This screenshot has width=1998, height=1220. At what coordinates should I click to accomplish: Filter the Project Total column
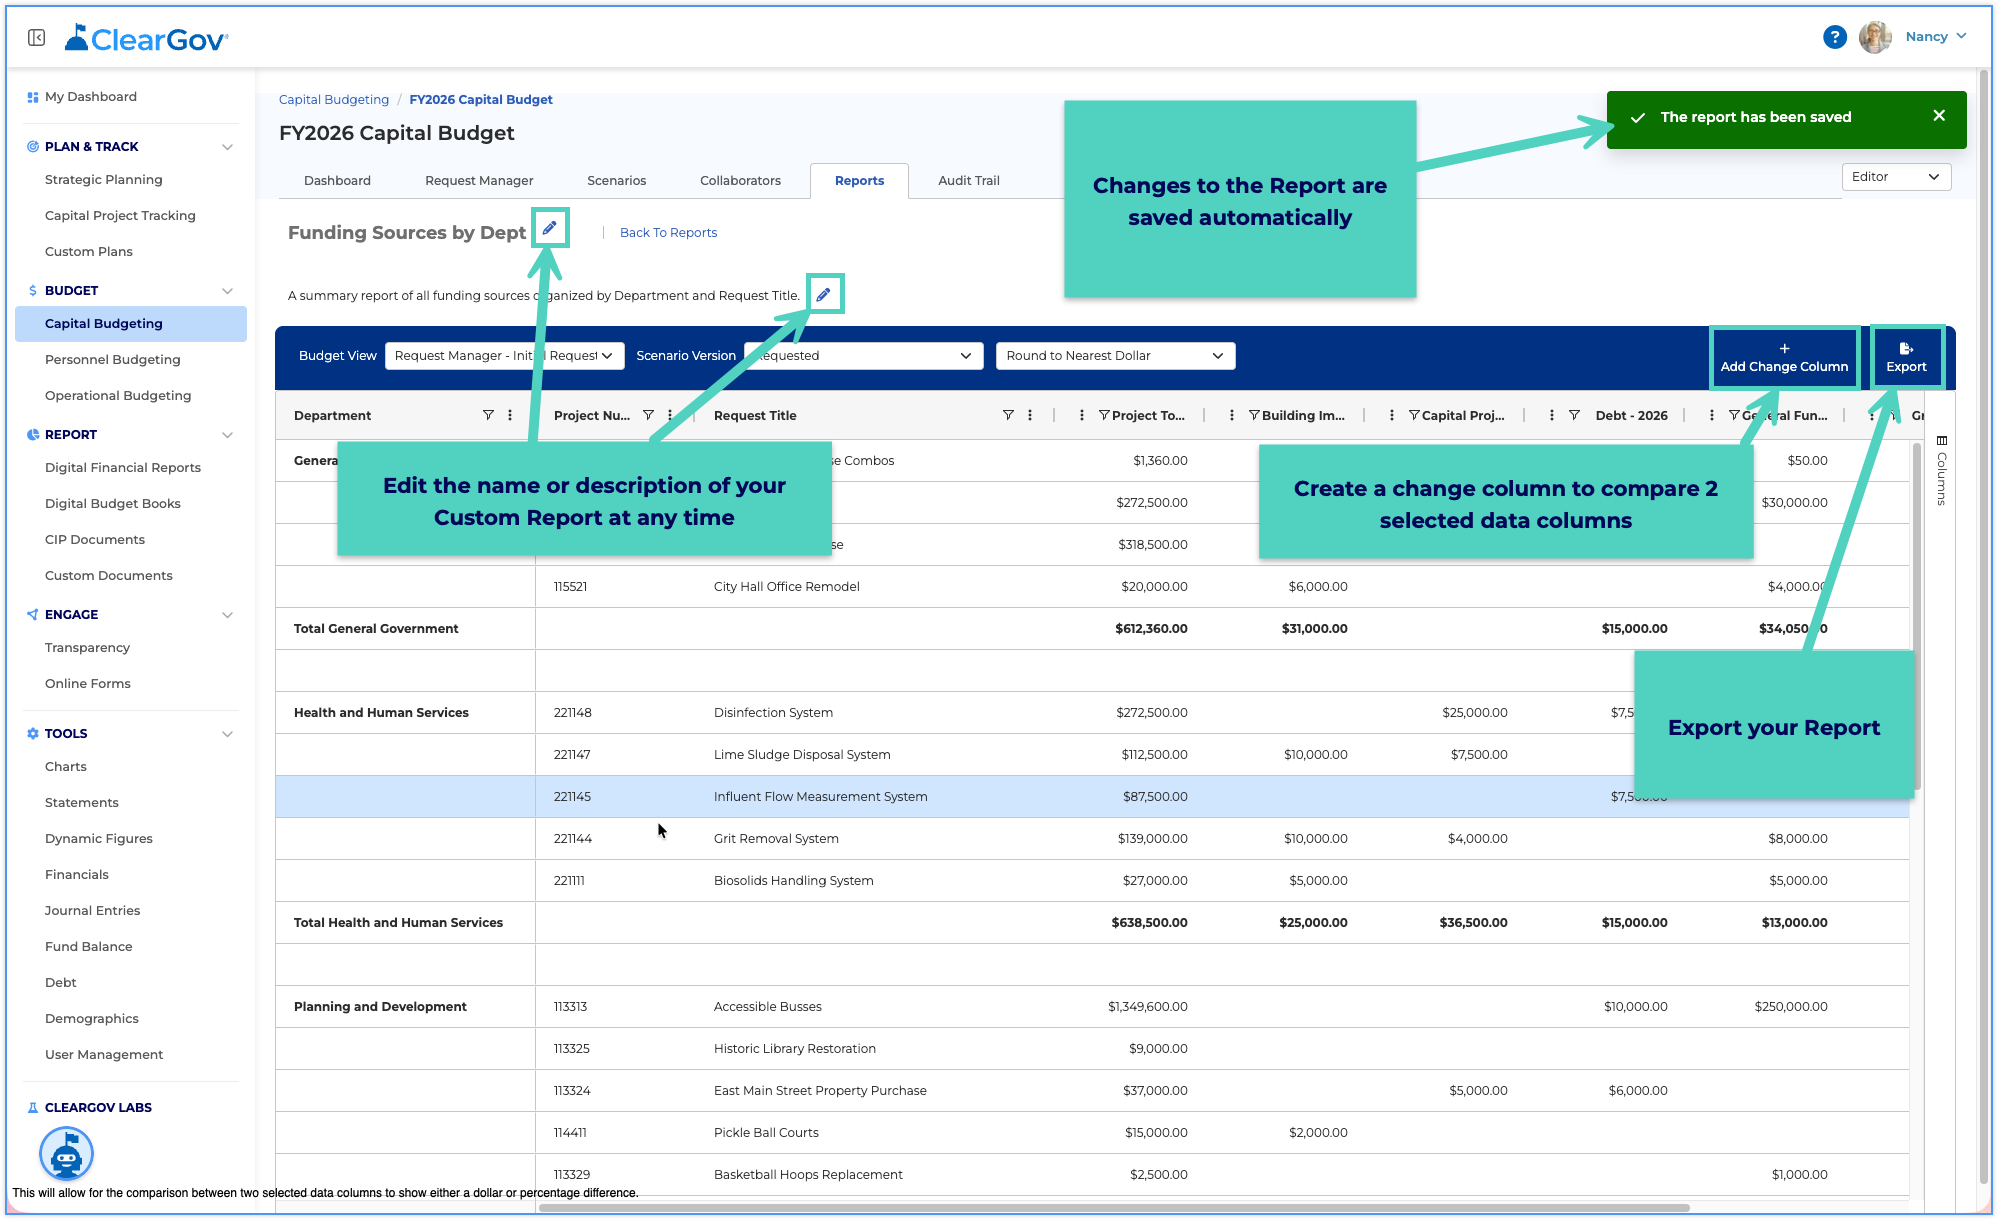tap(1104, 415)
